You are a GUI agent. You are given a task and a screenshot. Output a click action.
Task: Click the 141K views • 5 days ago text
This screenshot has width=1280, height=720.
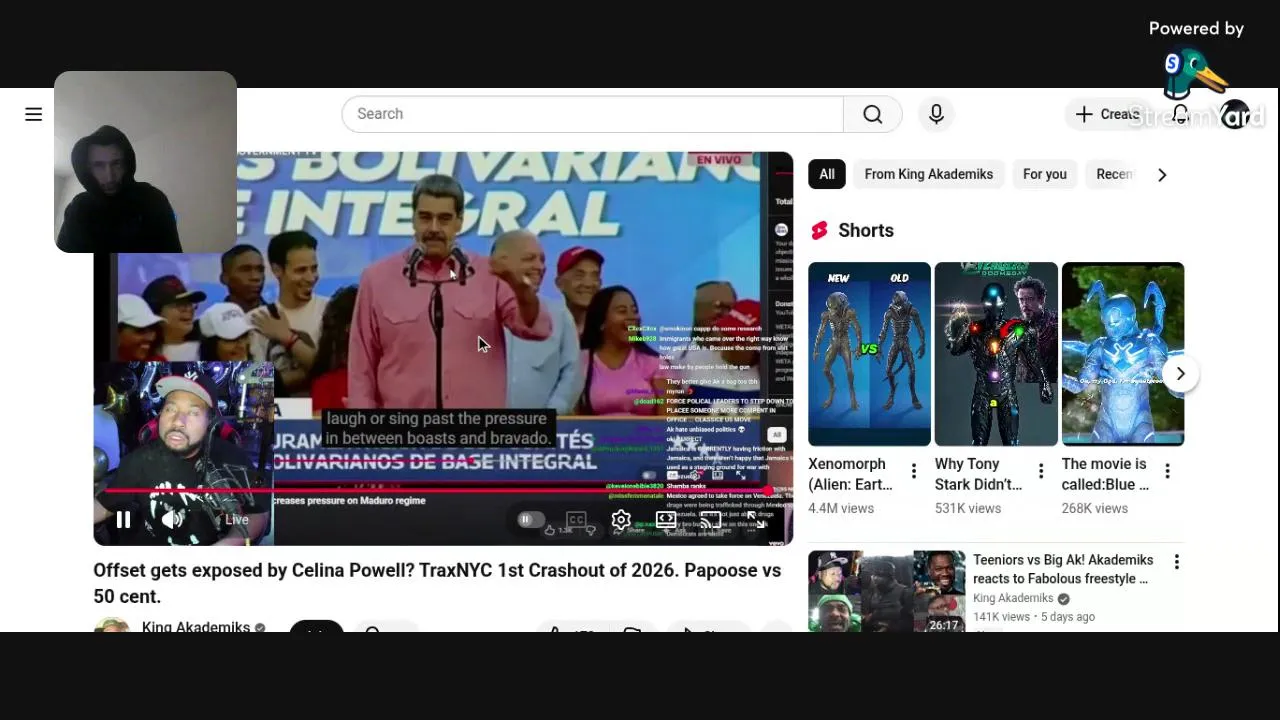(x=1034, y=616)
